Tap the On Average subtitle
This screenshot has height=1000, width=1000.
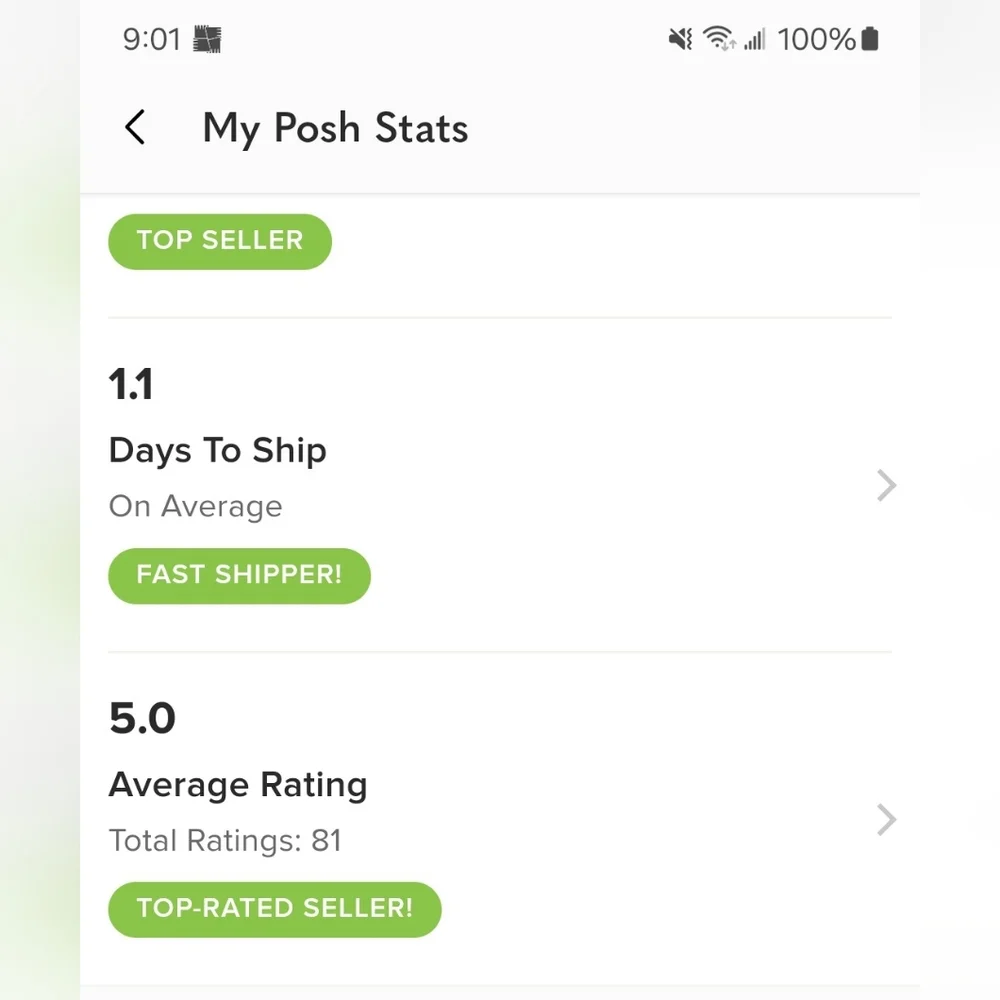195,506
